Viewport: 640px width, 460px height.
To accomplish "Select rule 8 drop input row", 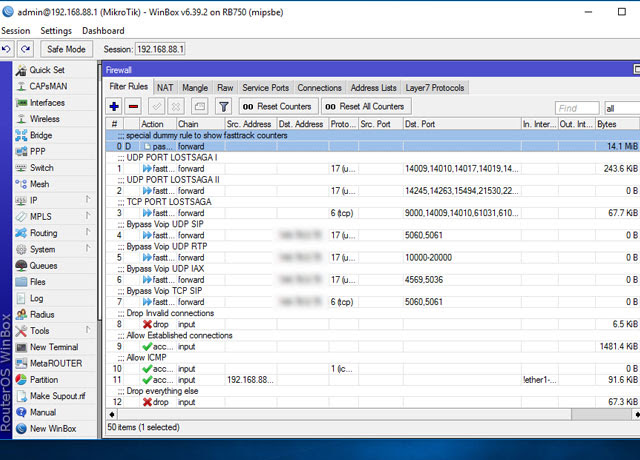I will pyautogui.click(x=373, y=324).
